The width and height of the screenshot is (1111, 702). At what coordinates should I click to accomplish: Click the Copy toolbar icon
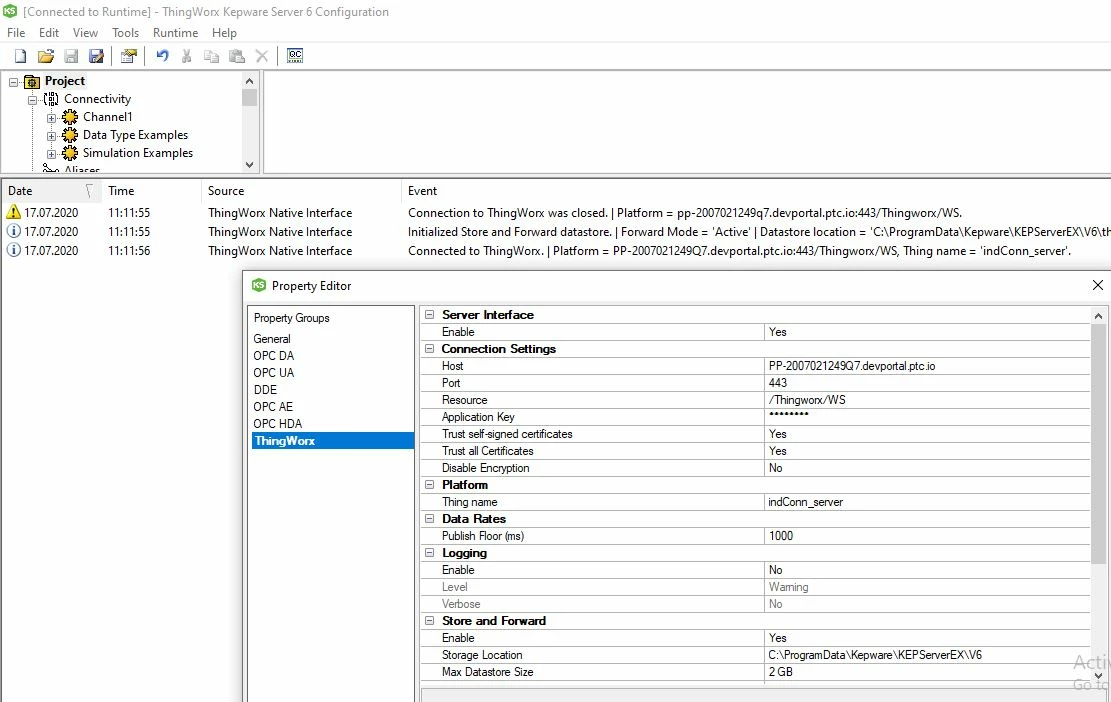[211, 56]
